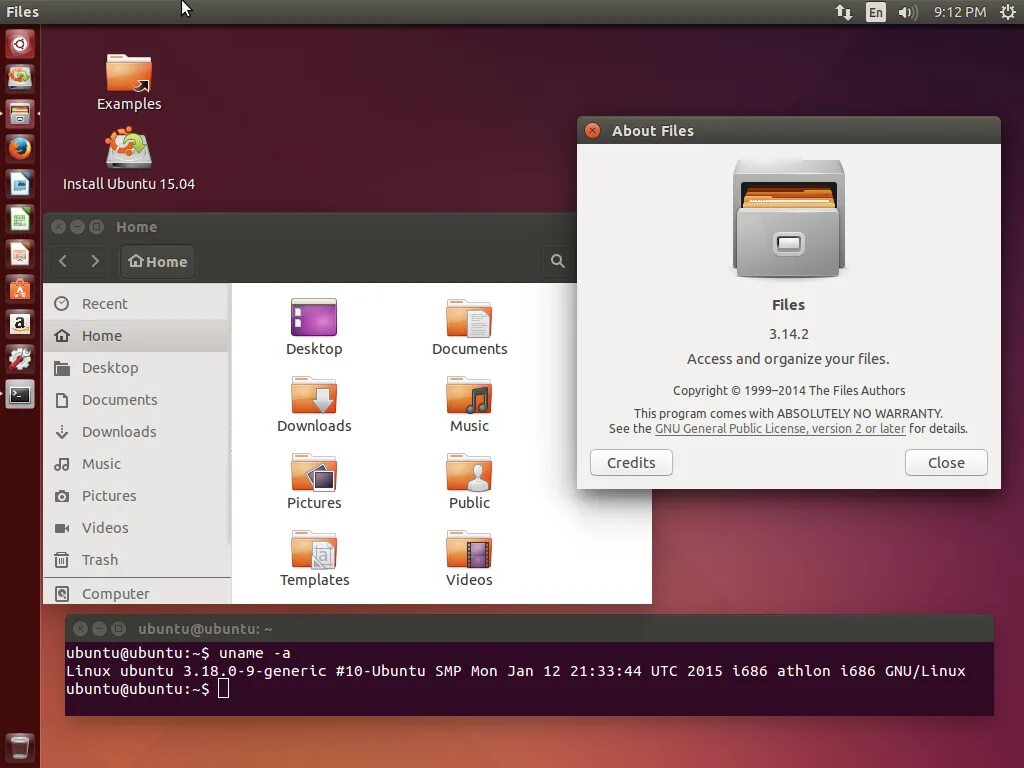Open Pictures in the Files sidebar
The width and height of the screenshot is (1024, 768).
136,496
